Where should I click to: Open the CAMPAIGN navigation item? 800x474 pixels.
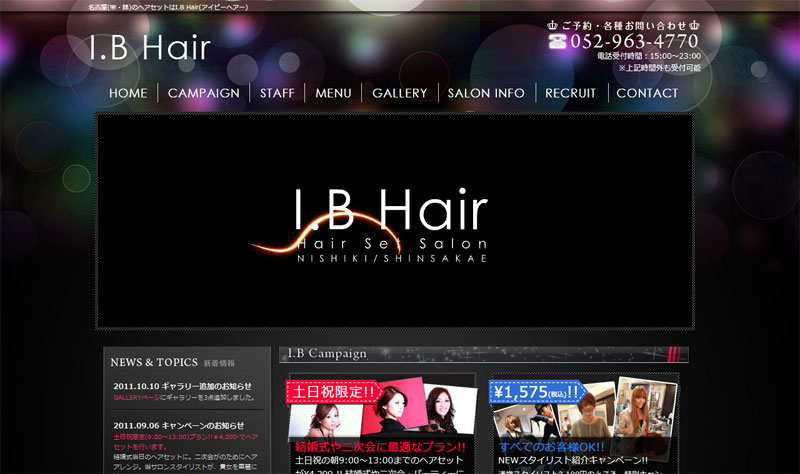(204, 93)
